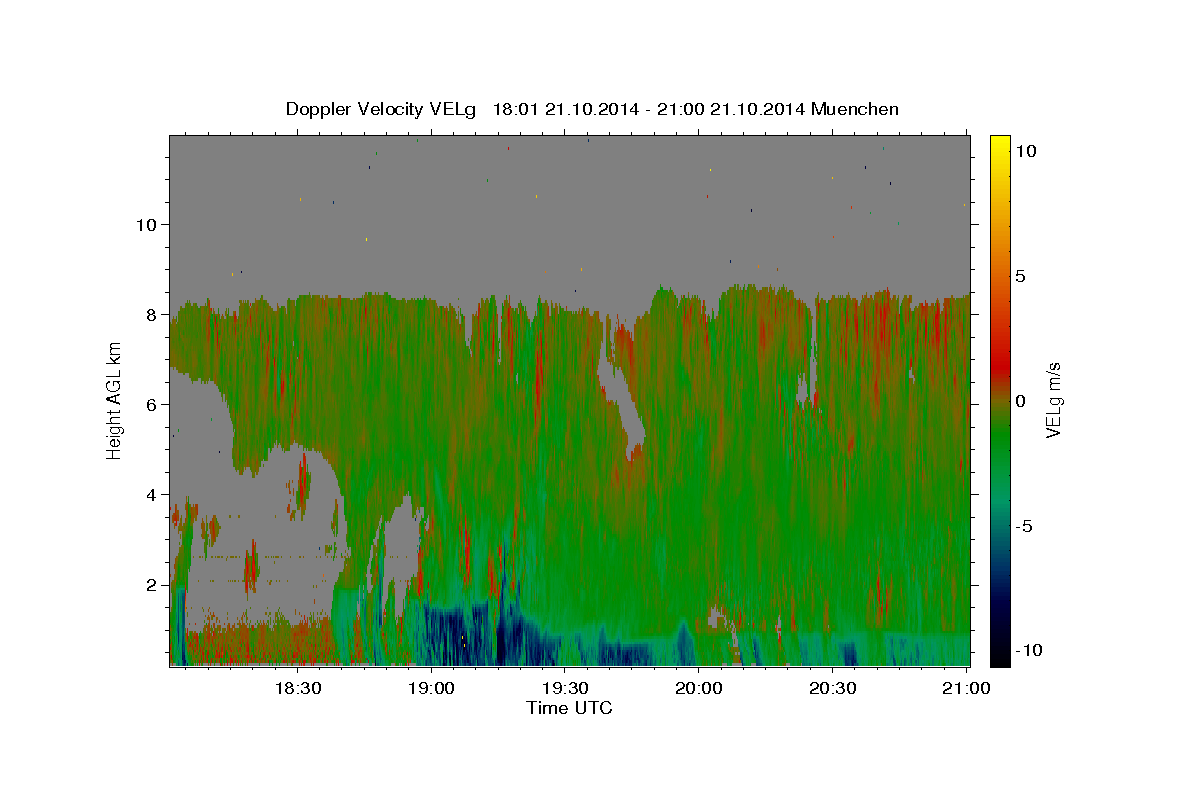
Task: Click the colorbar label 'VELg m/s'
Action: (x=1054, y=400)
